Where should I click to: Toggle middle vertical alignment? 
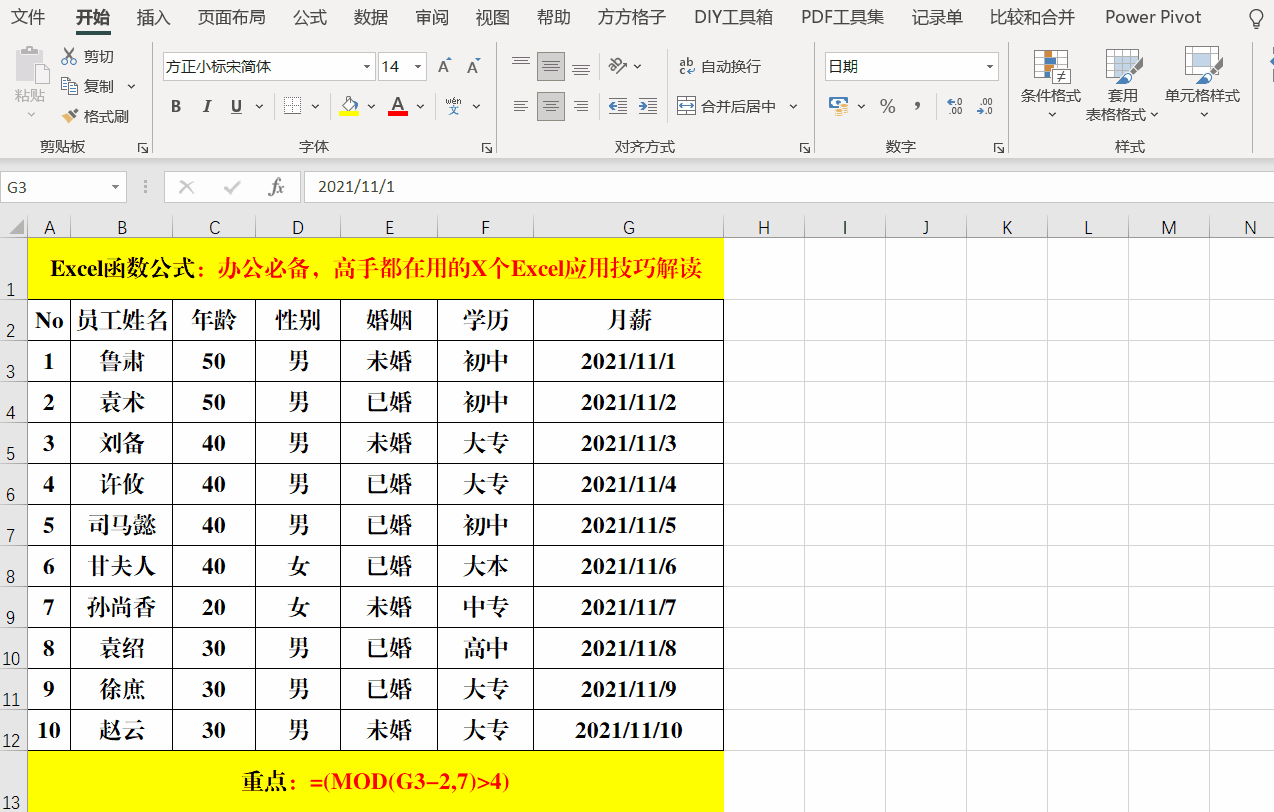click(551, 66)
